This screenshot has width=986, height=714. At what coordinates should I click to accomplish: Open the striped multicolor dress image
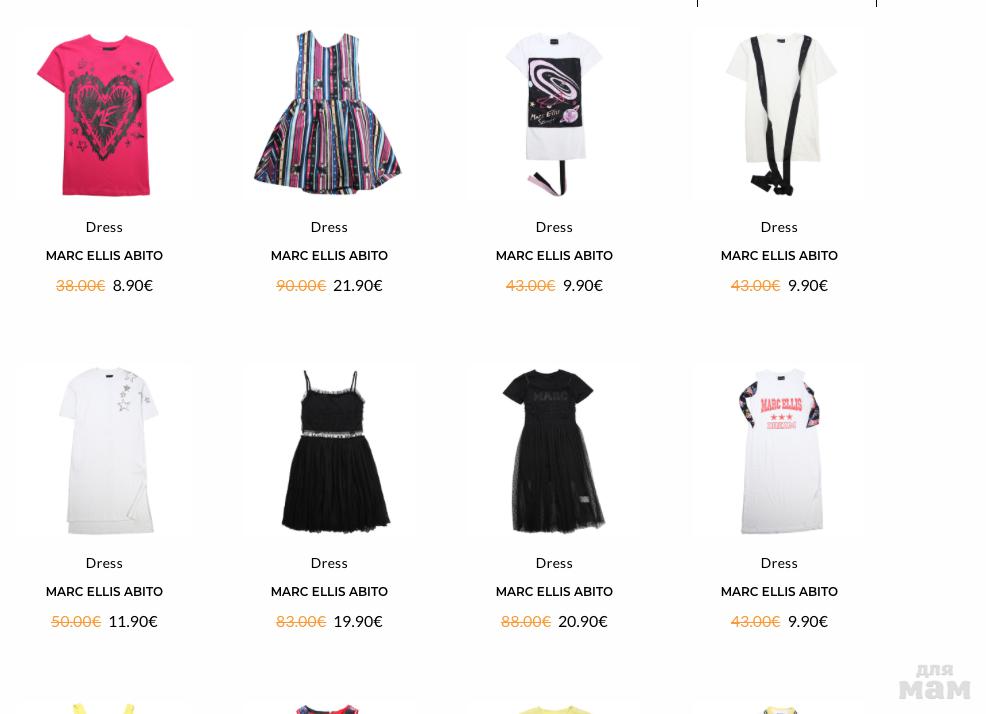(328, 112)
